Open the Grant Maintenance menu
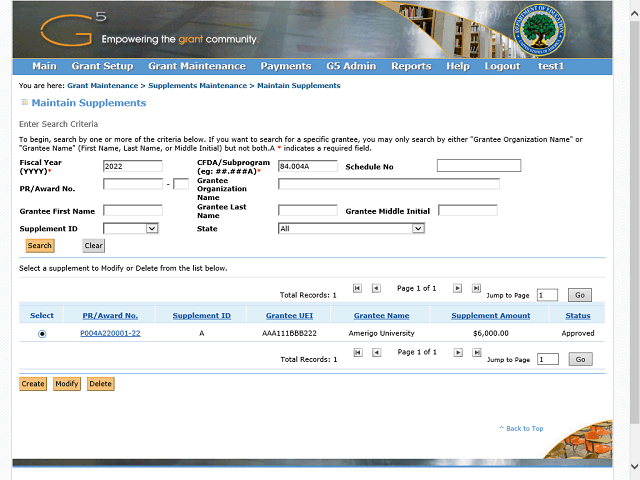Image resolution: width=640 pixels, height=480 pixels. point(196,66)
